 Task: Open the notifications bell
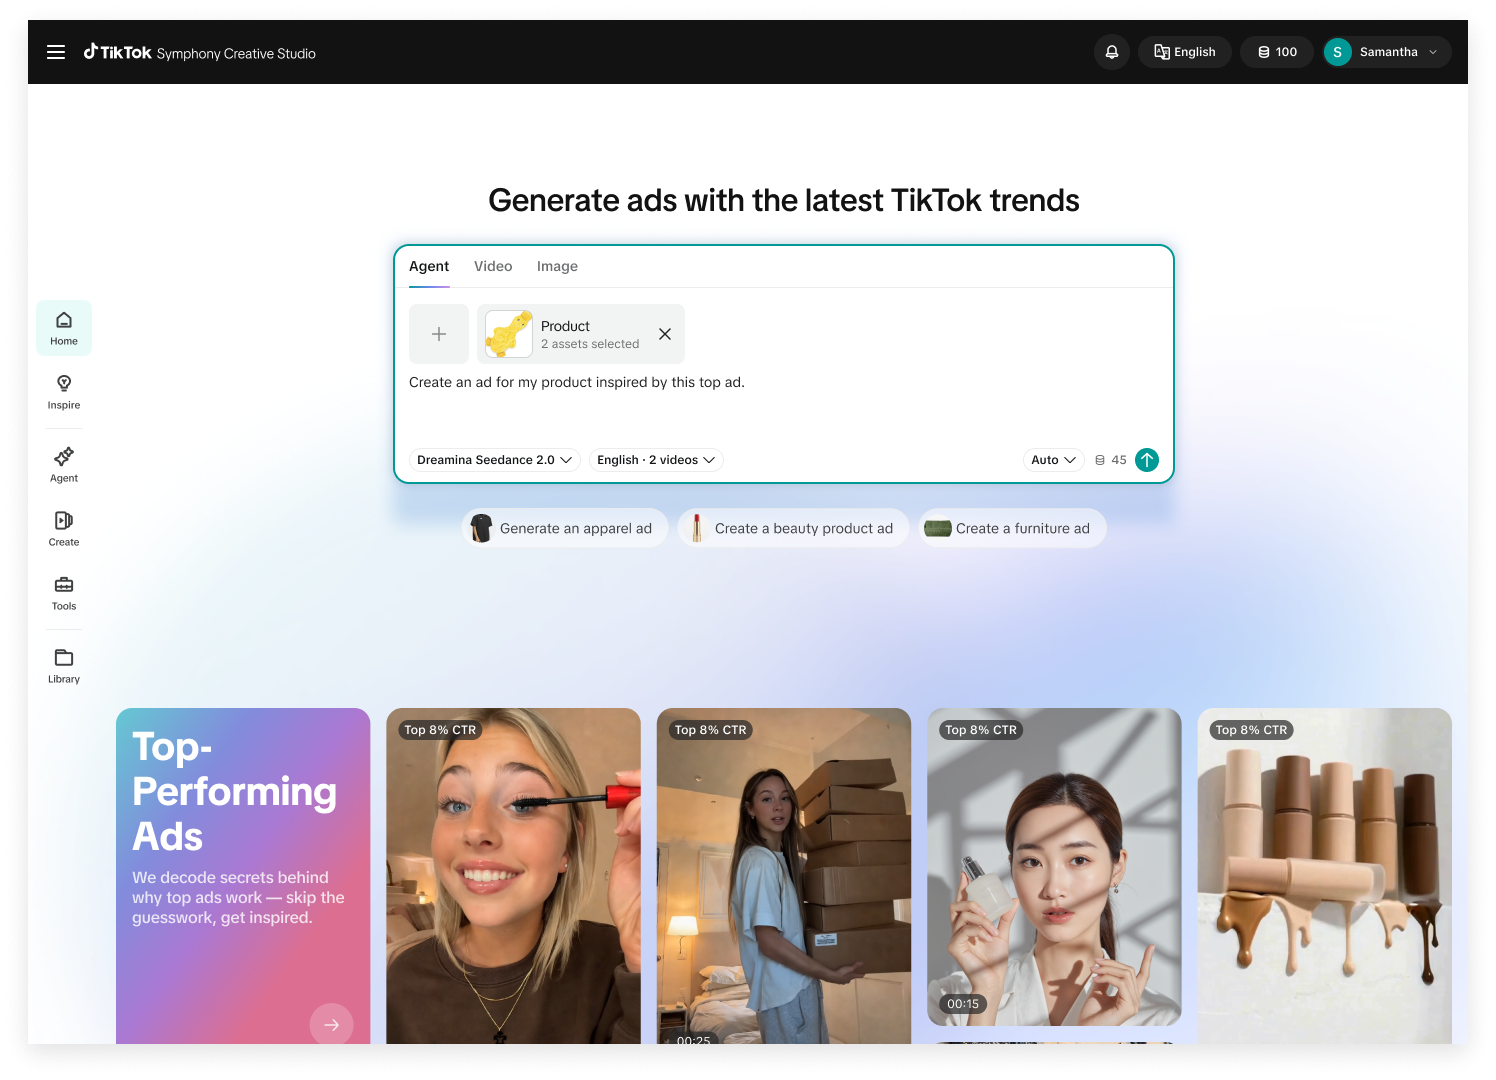[x=1111, y=52]
